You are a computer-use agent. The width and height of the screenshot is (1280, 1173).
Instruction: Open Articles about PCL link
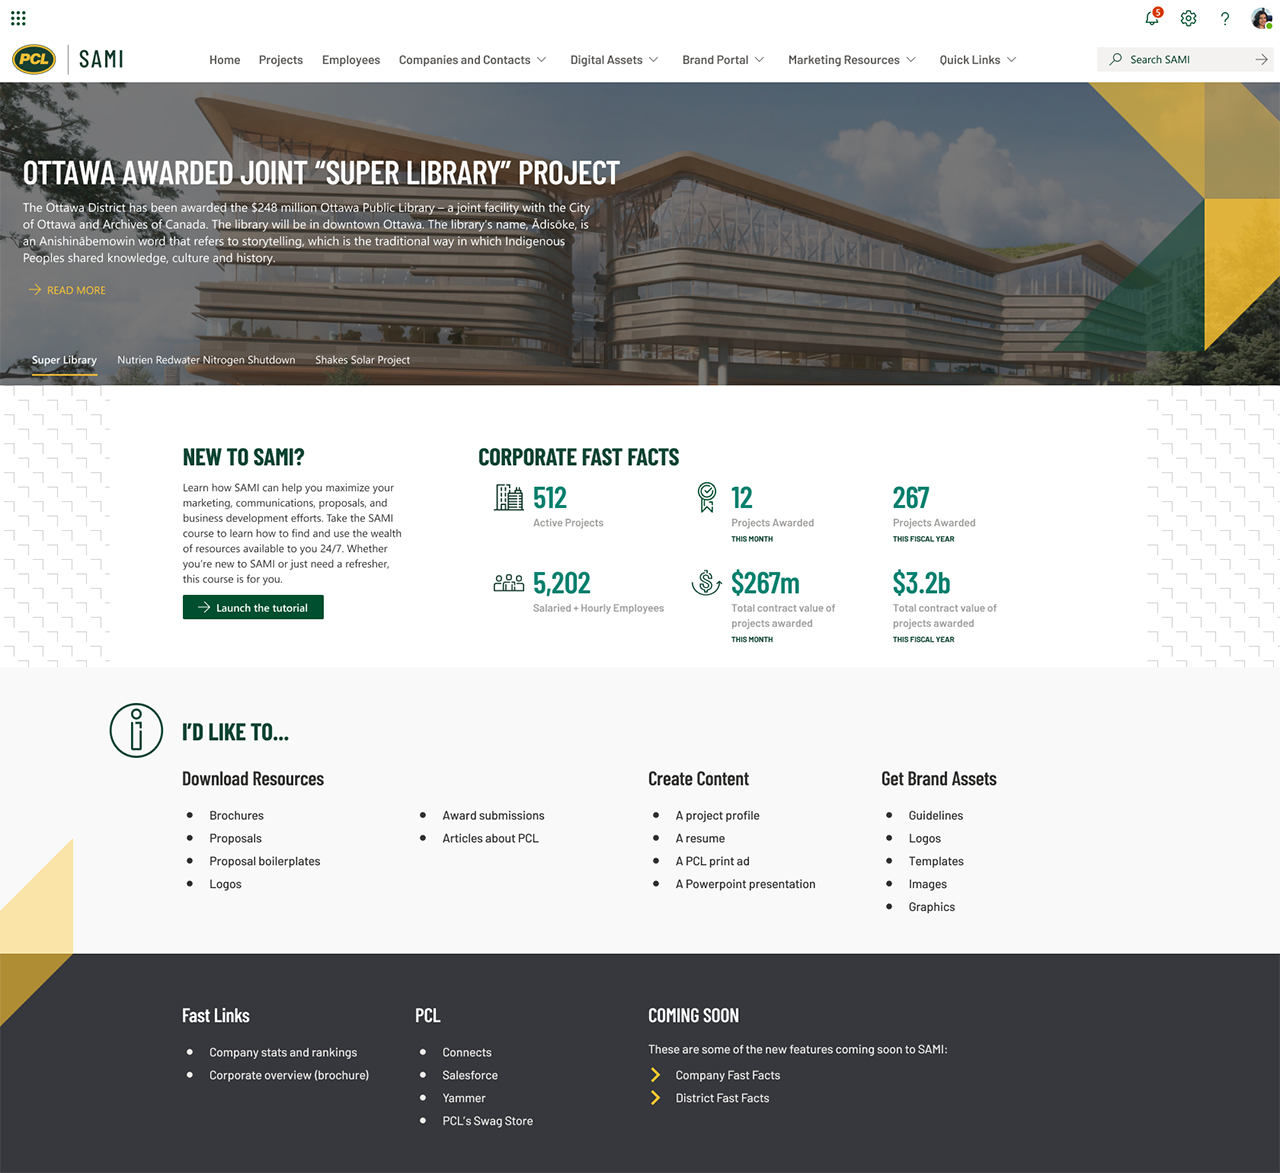tap(491, 839)
